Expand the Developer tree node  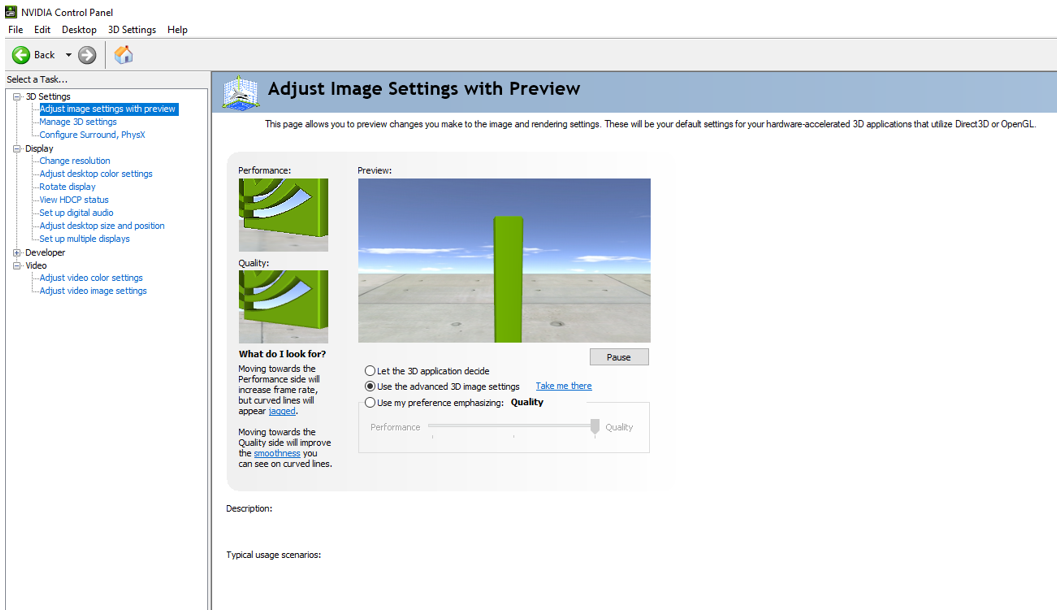click(x=17, y=253)
